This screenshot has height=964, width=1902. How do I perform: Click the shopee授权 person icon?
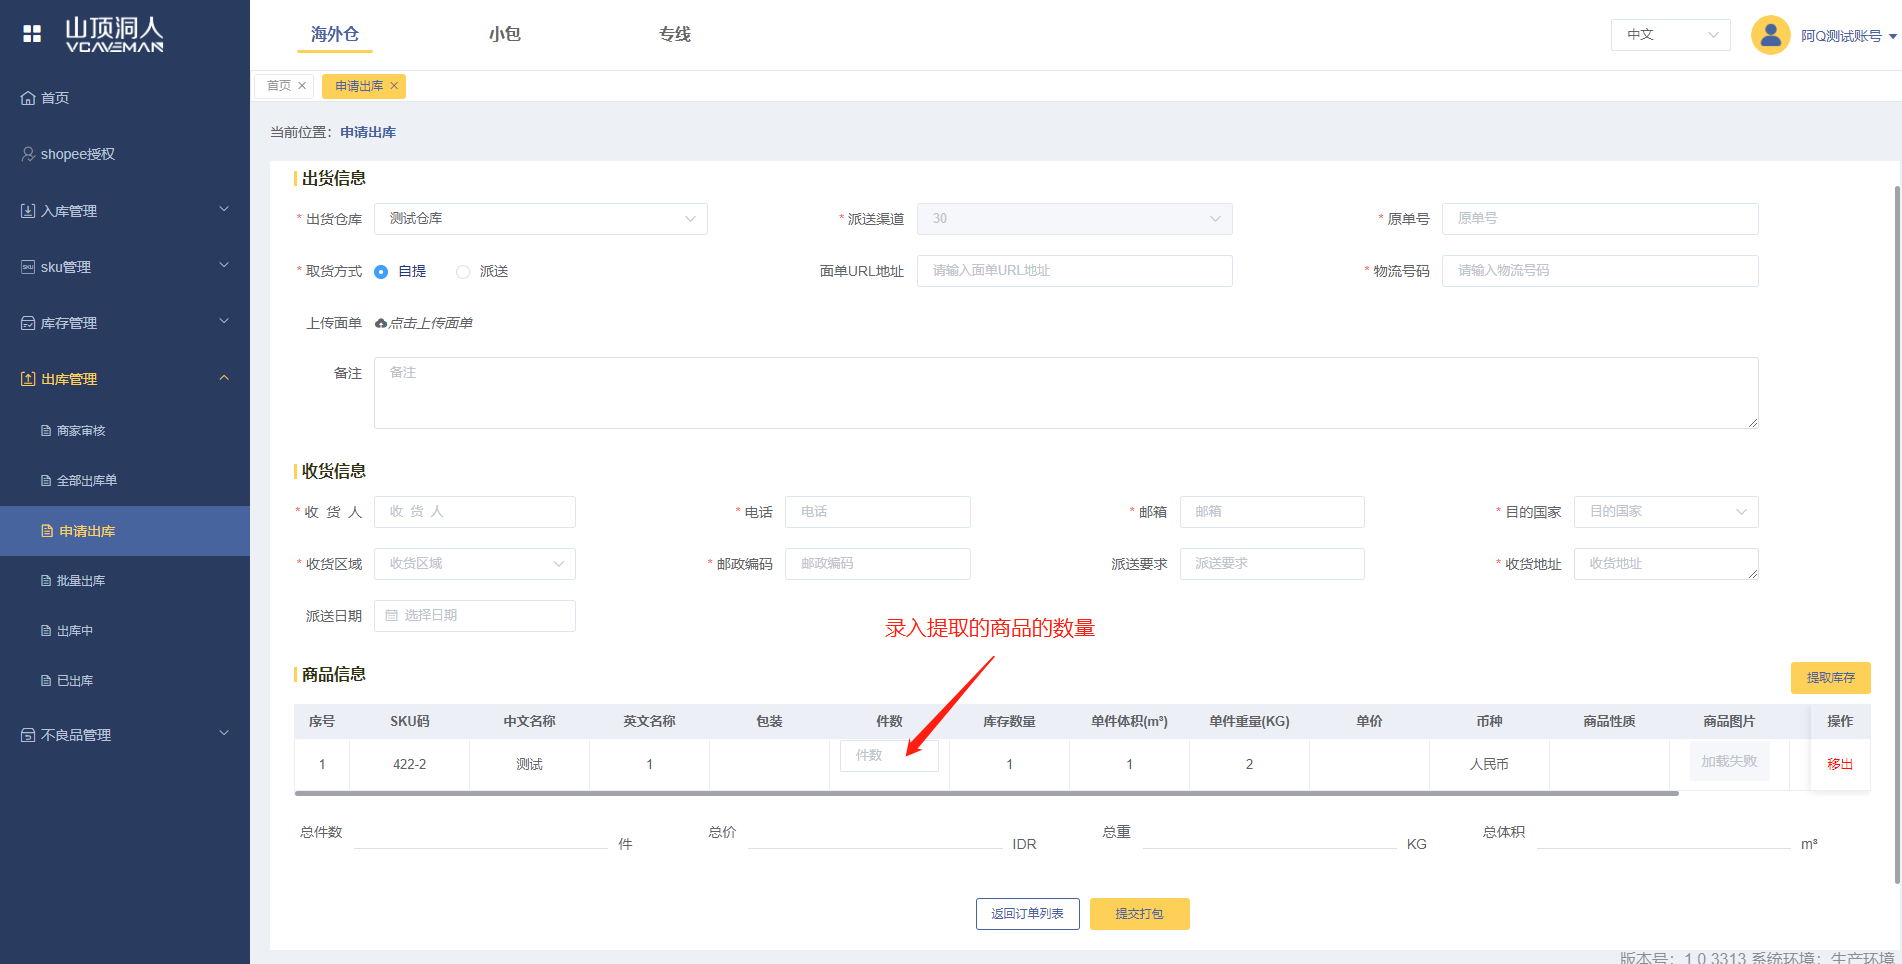pos(28,154)
